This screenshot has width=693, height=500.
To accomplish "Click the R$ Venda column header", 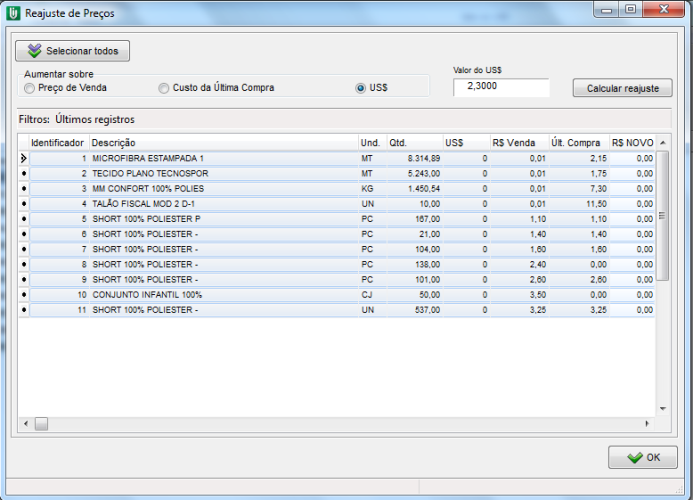I will pyautogui.click(x=518, y=143).
